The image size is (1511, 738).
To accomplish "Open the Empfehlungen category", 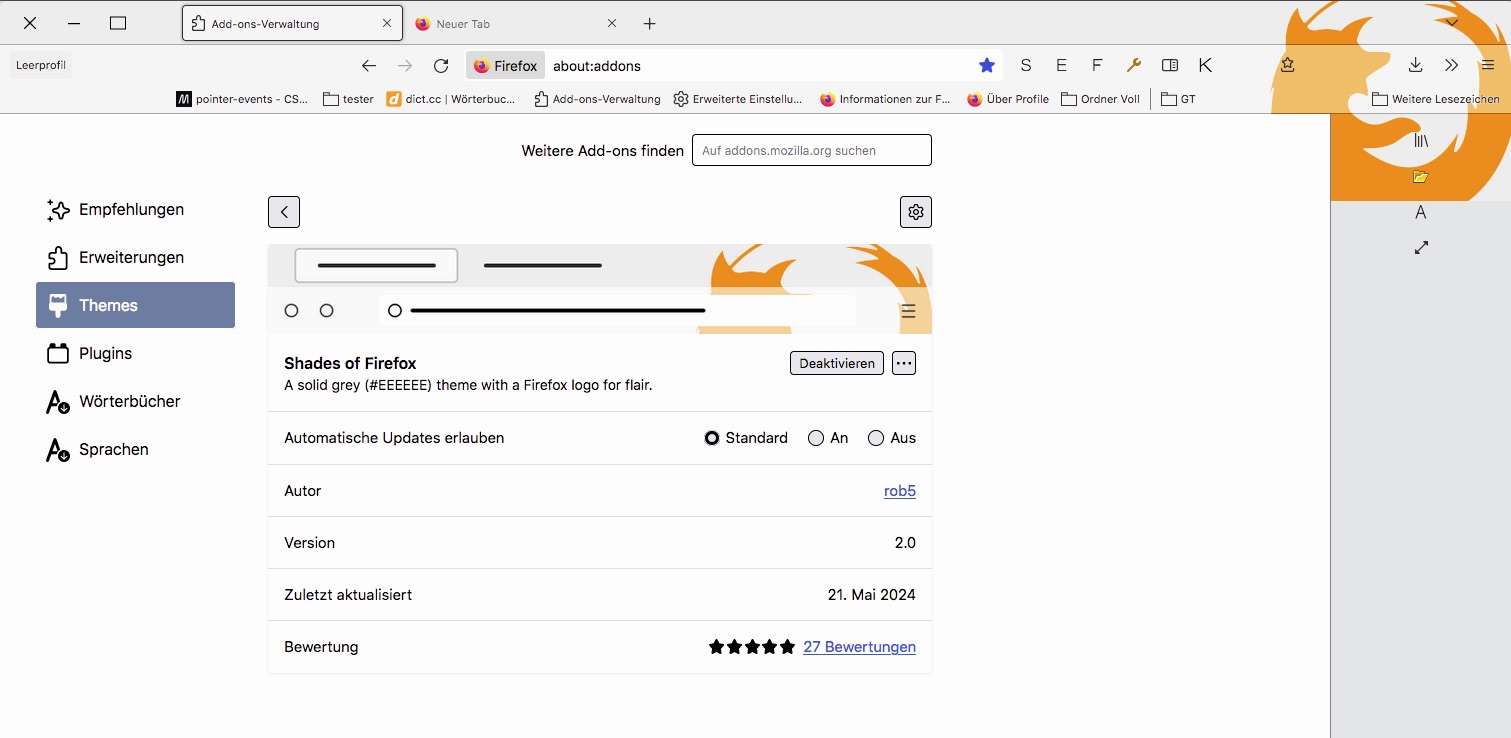I will click(x=135, y=210).
